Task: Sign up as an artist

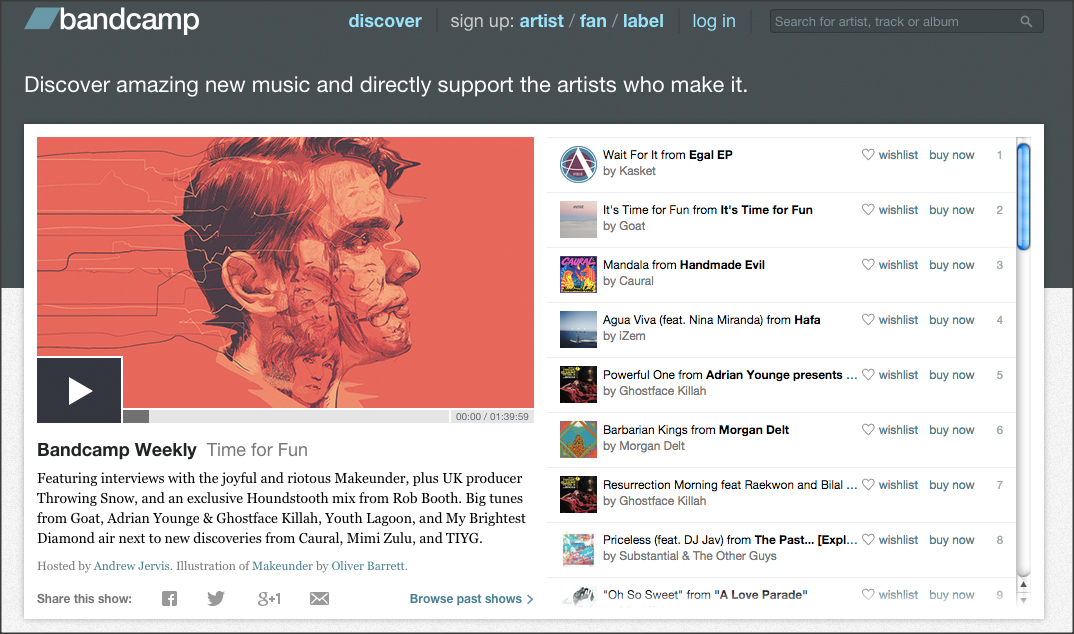Action: pyautogui.click(x=541, y=21)
